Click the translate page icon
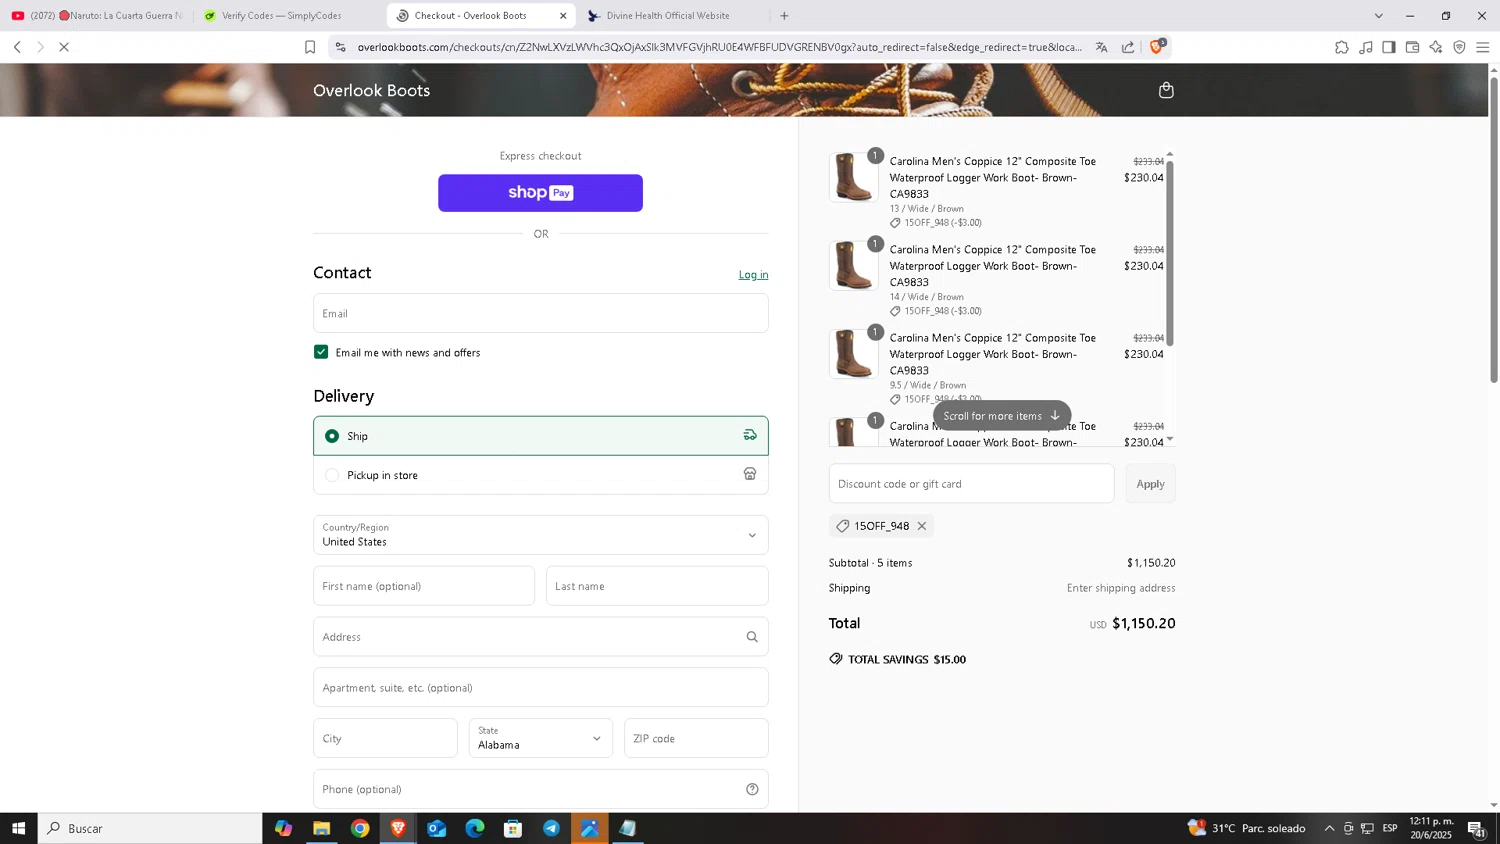 point(1101,47)
